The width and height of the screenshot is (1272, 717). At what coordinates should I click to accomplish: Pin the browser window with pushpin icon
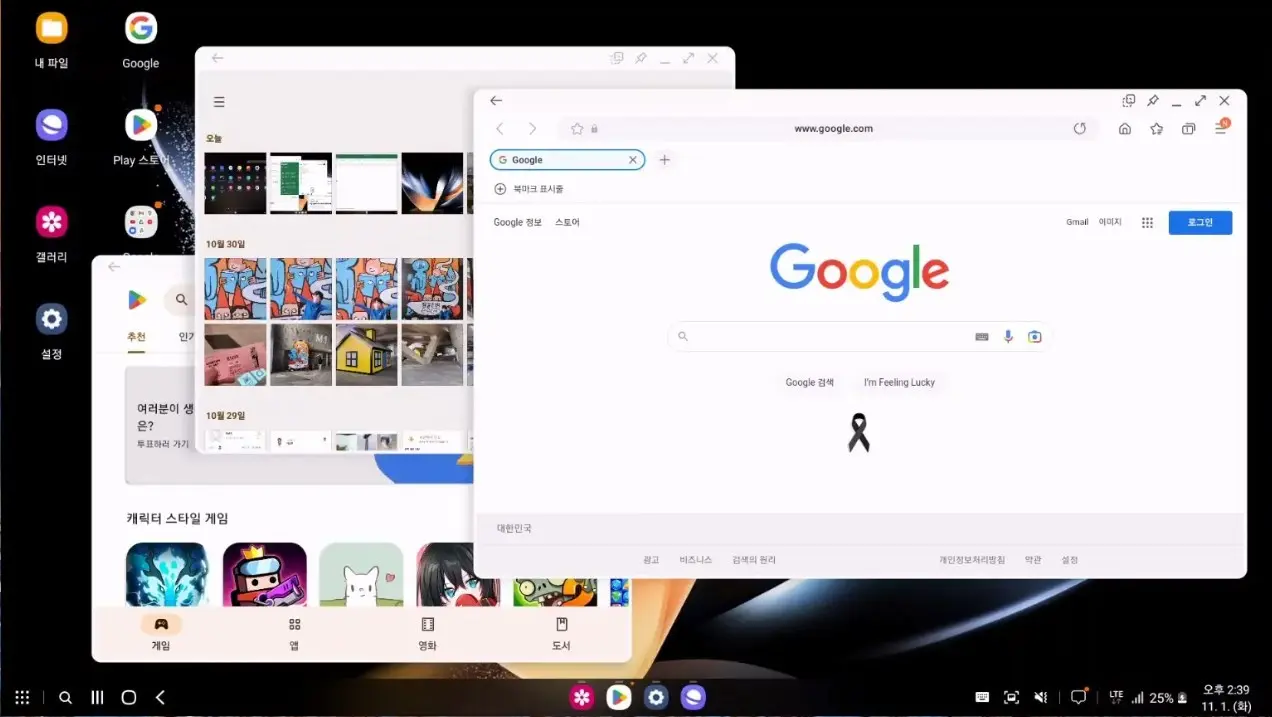click(x=1153, y=101)
